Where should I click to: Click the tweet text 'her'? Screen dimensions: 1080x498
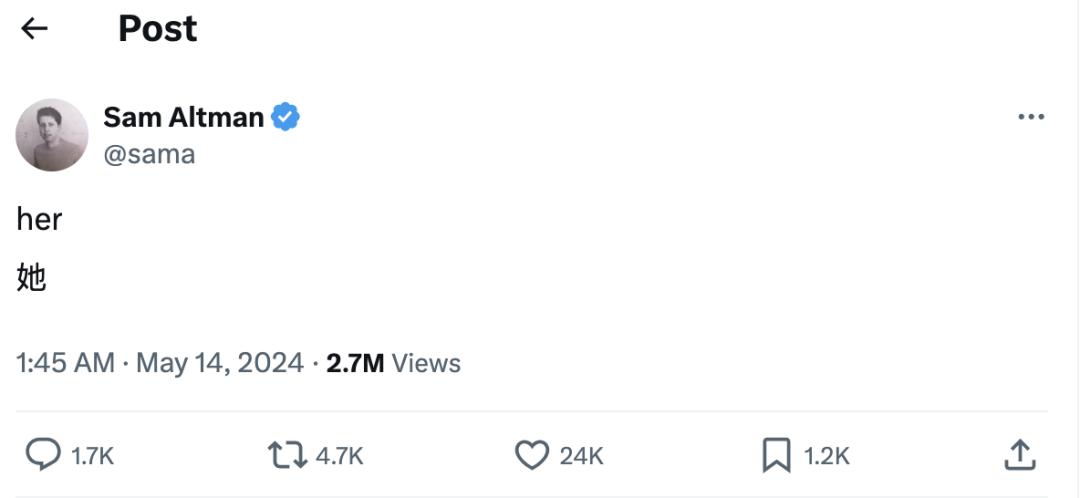coord(39,220)
